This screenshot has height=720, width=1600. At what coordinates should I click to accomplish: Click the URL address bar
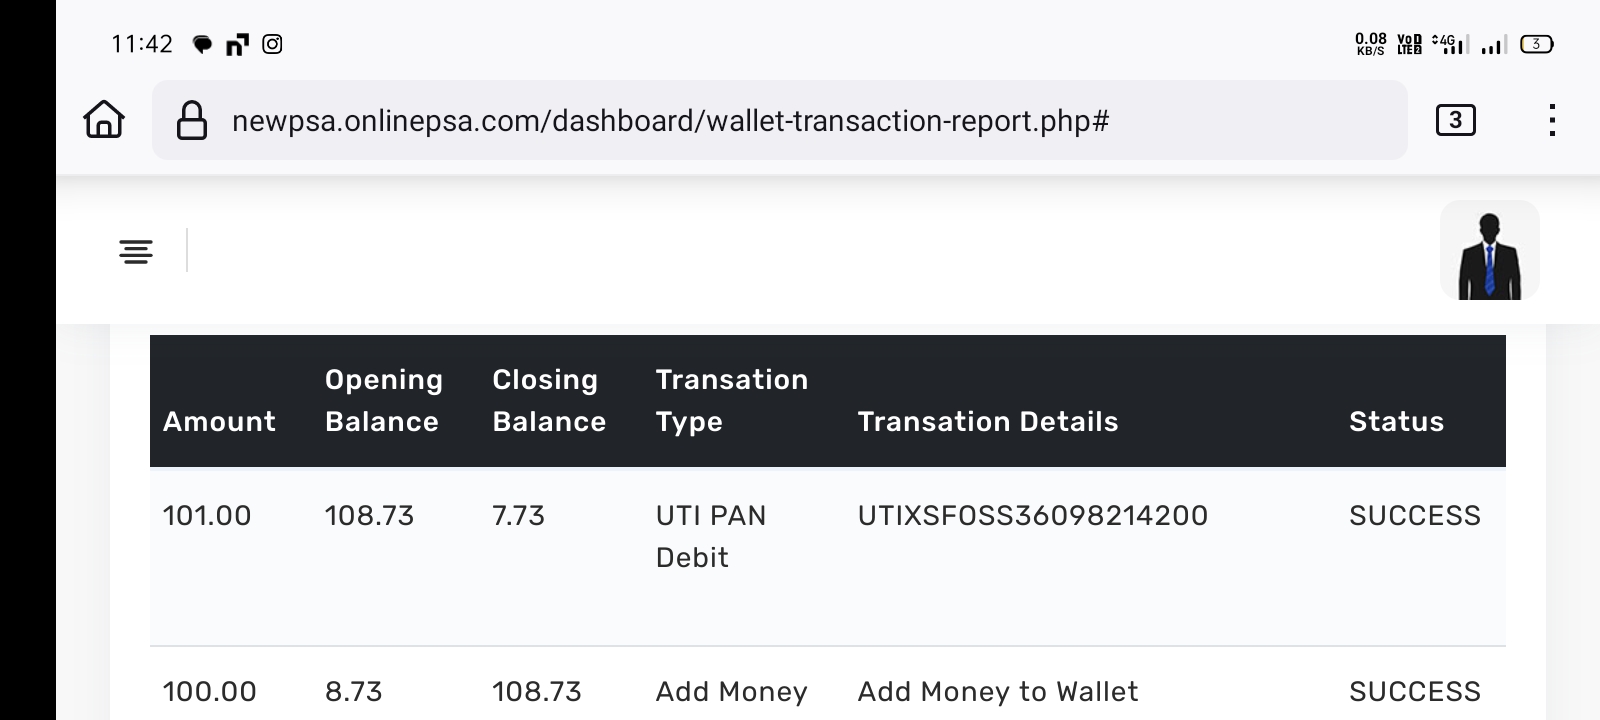(x=670, y=121)
